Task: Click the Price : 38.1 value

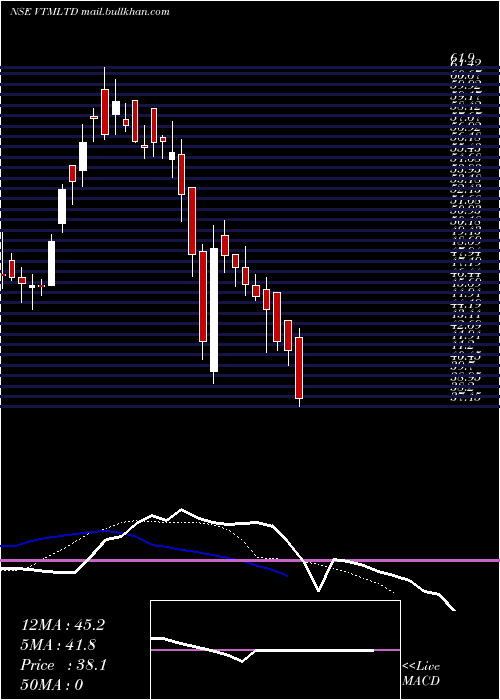Action: point(63,665)
